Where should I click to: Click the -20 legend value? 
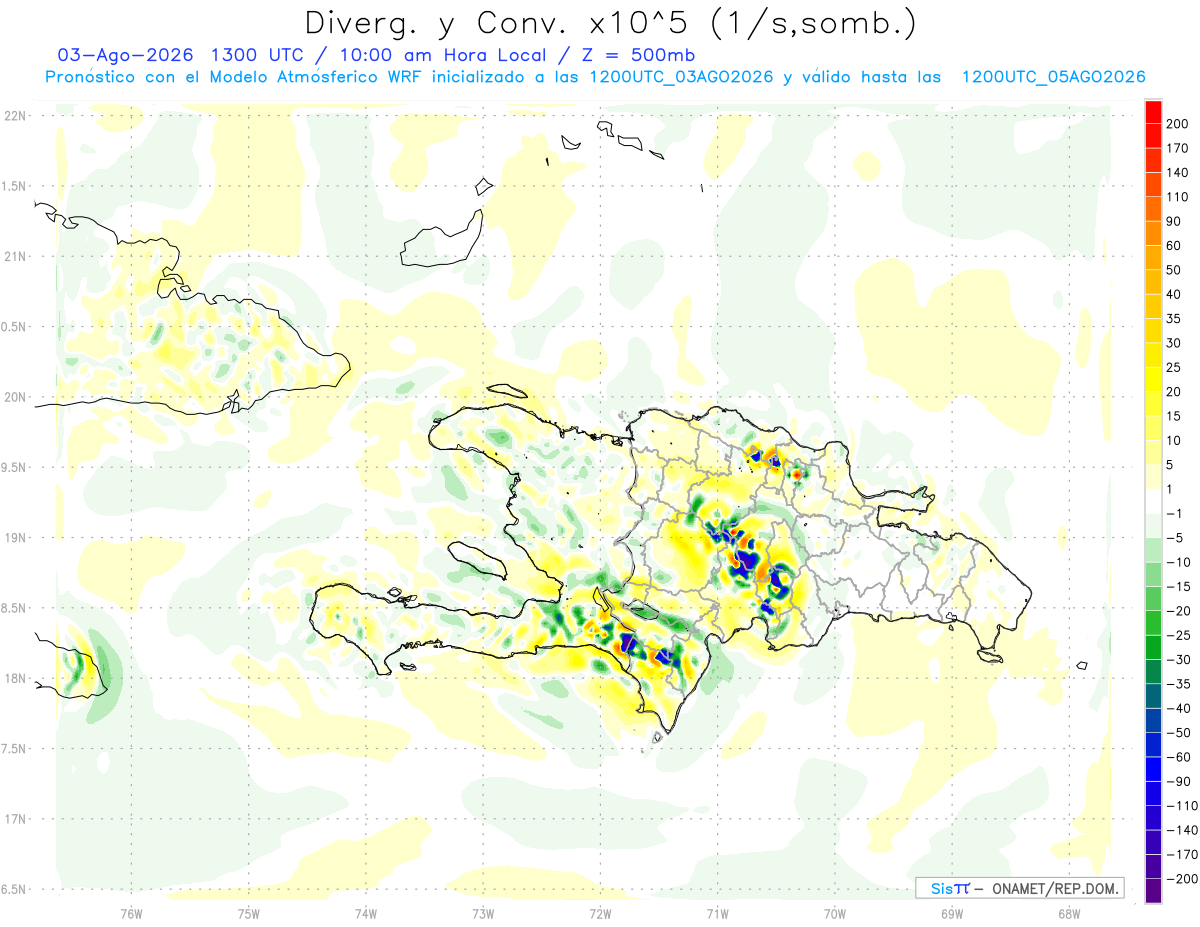pos(1180,611)
